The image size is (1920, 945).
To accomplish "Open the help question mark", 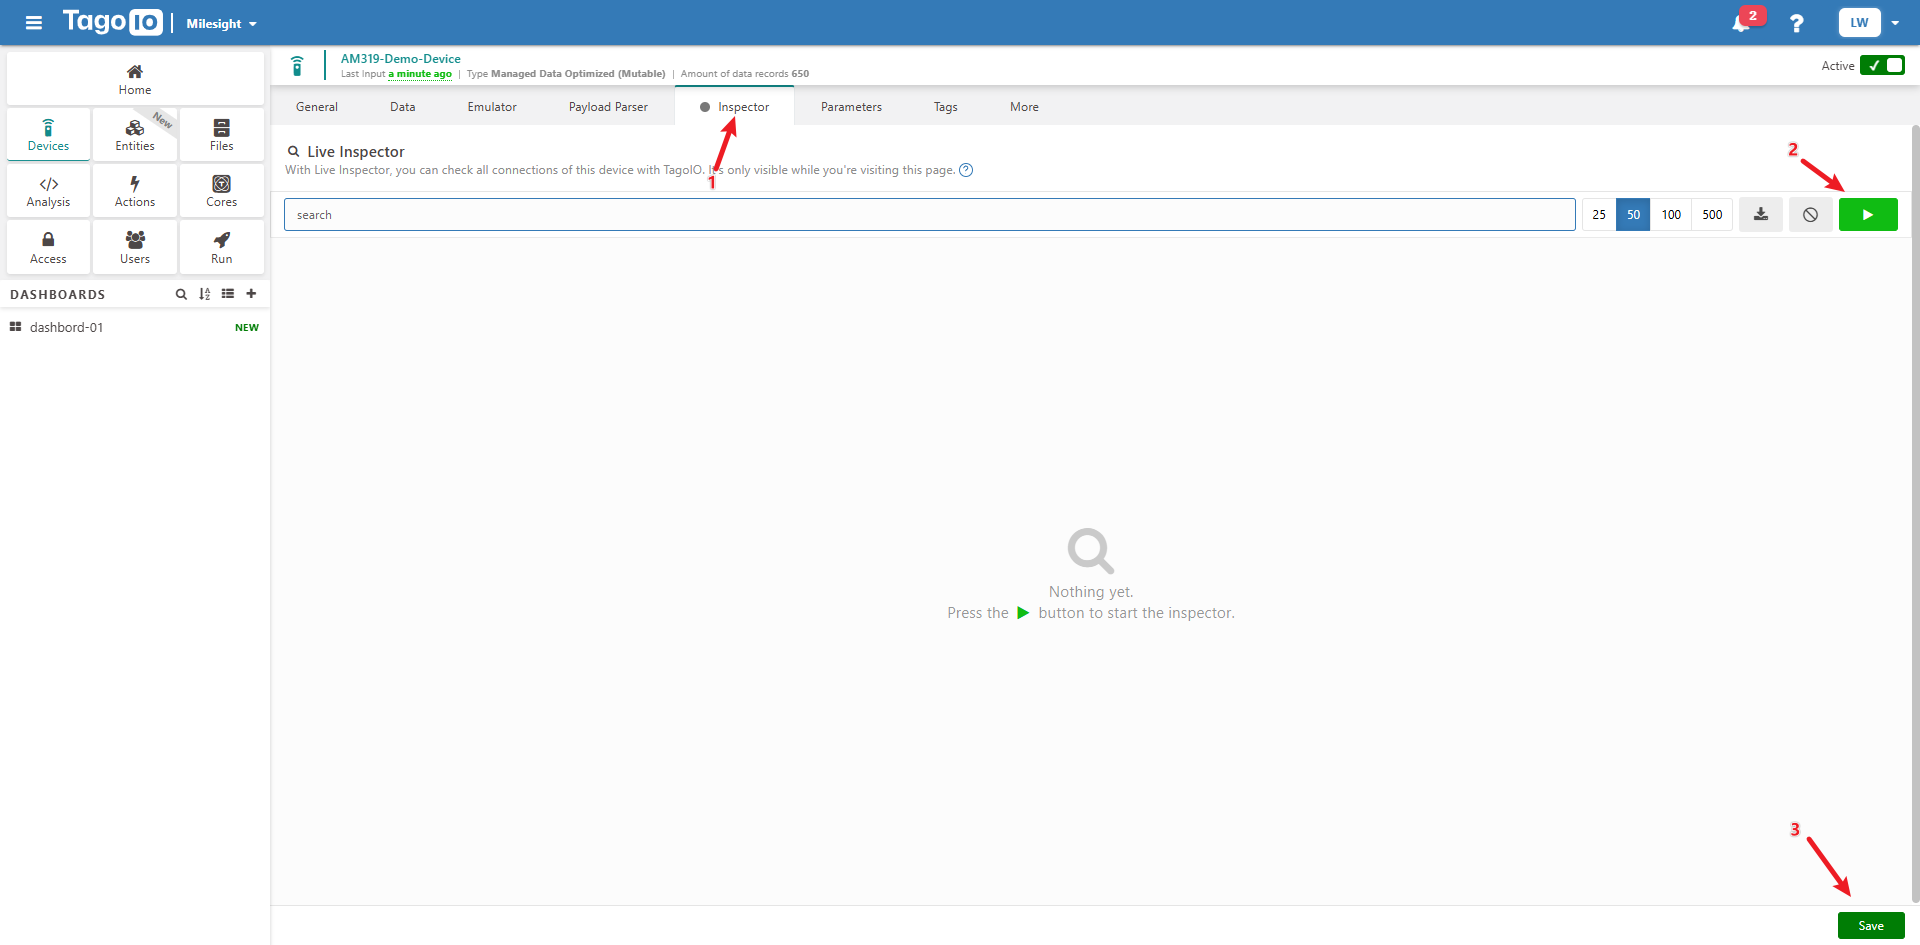I will point(1797,23).
